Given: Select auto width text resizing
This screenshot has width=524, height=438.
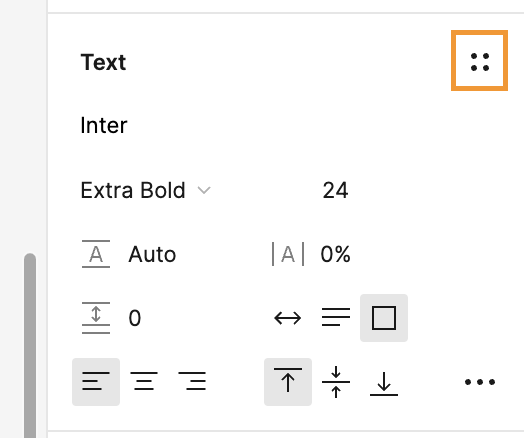Looking at the screenshot, I should click(x=288, y=318).
